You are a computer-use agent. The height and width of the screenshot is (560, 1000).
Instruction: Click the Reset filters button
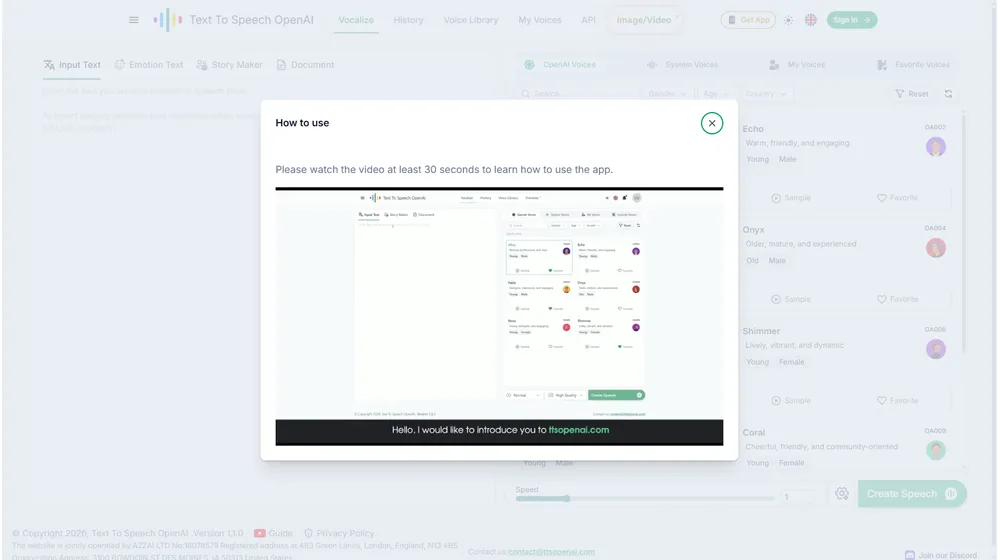point(912,94)
